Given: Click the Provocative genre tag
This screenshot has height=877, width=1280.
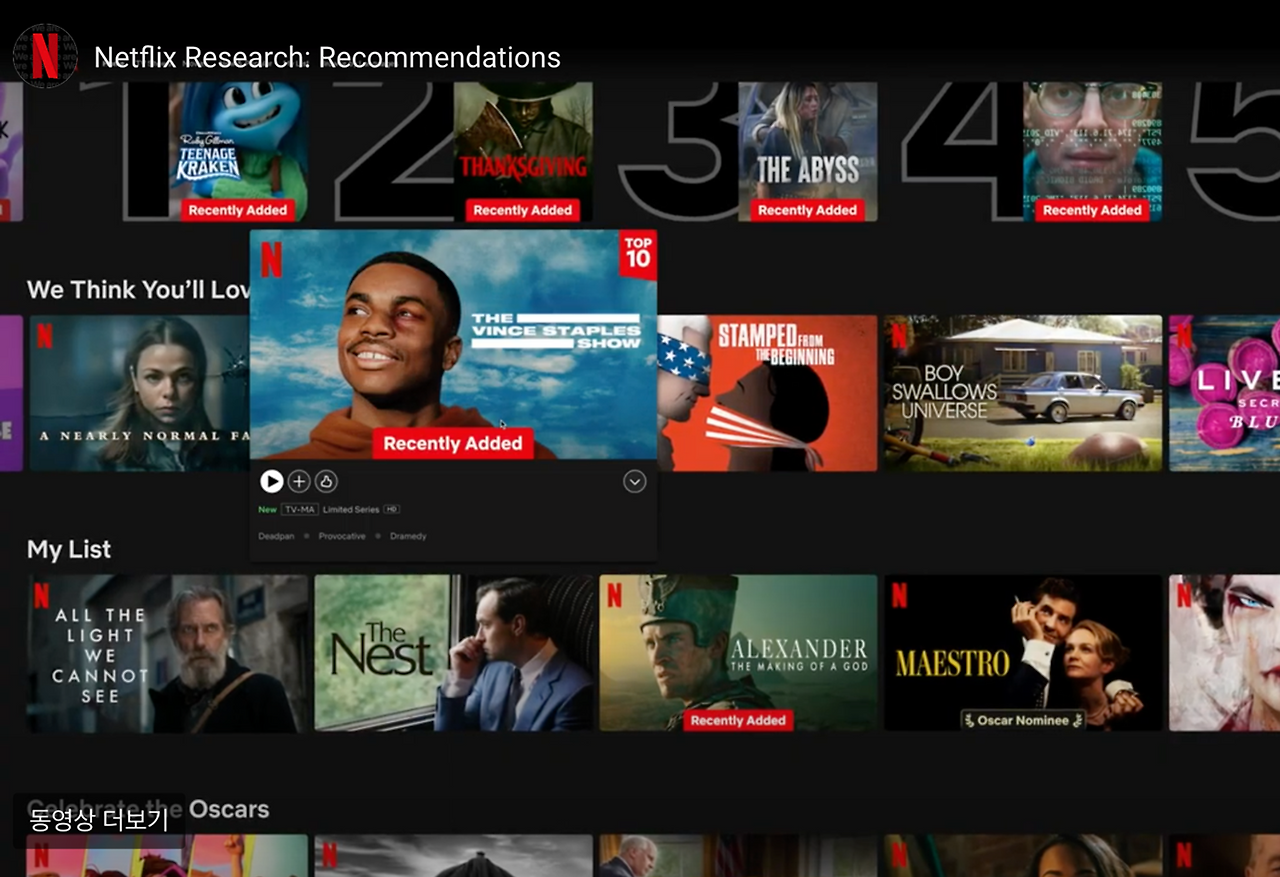Looking at the screenshot, I should click(342, 537).
